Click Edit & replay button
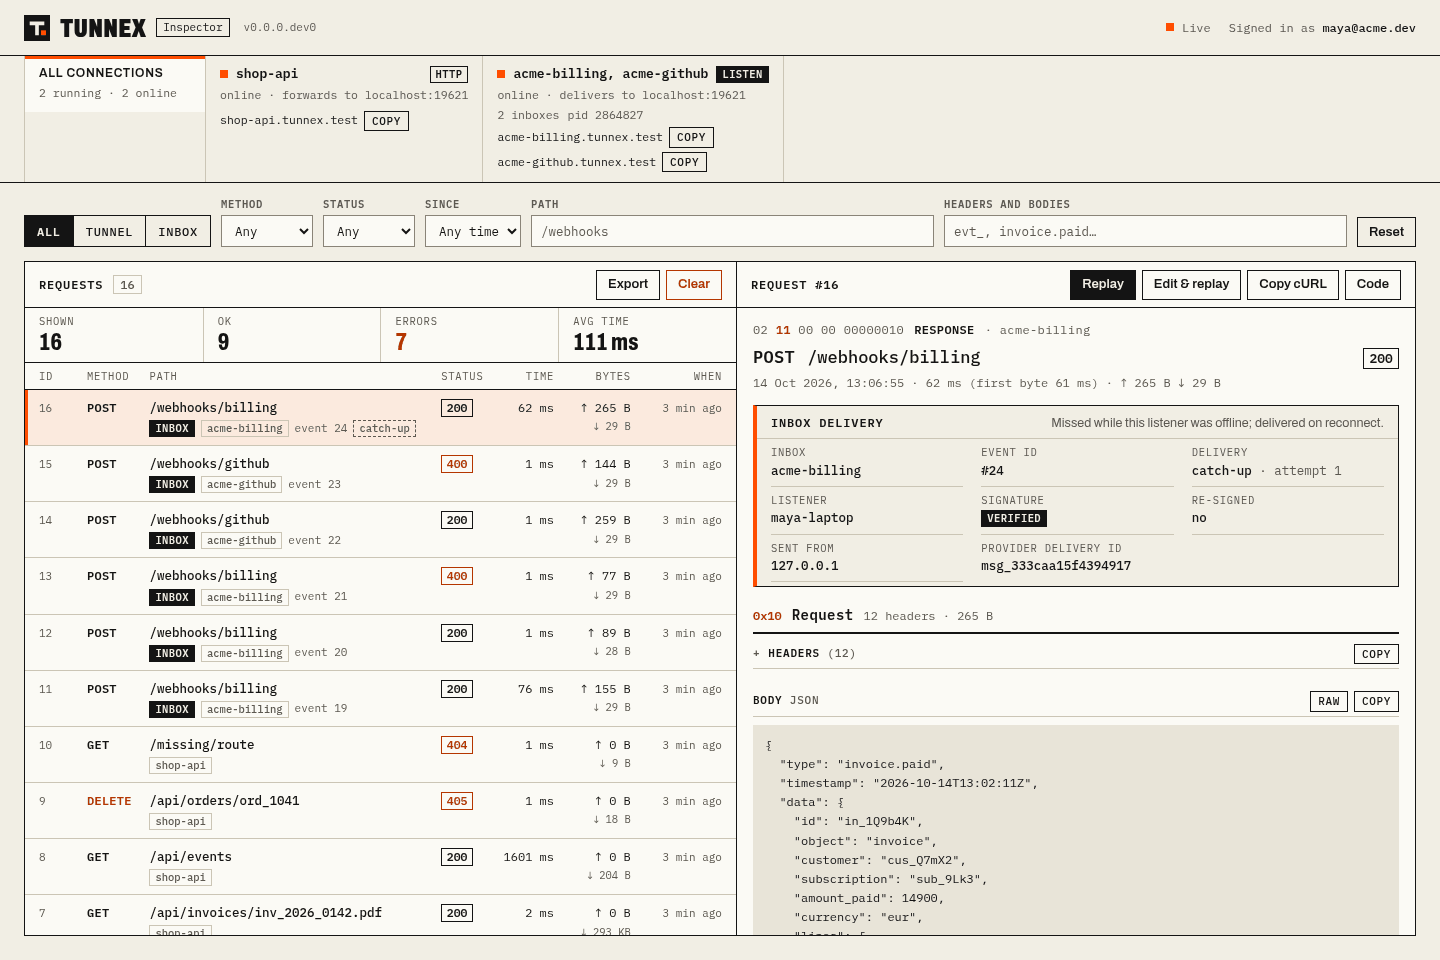 [1192, 284]
